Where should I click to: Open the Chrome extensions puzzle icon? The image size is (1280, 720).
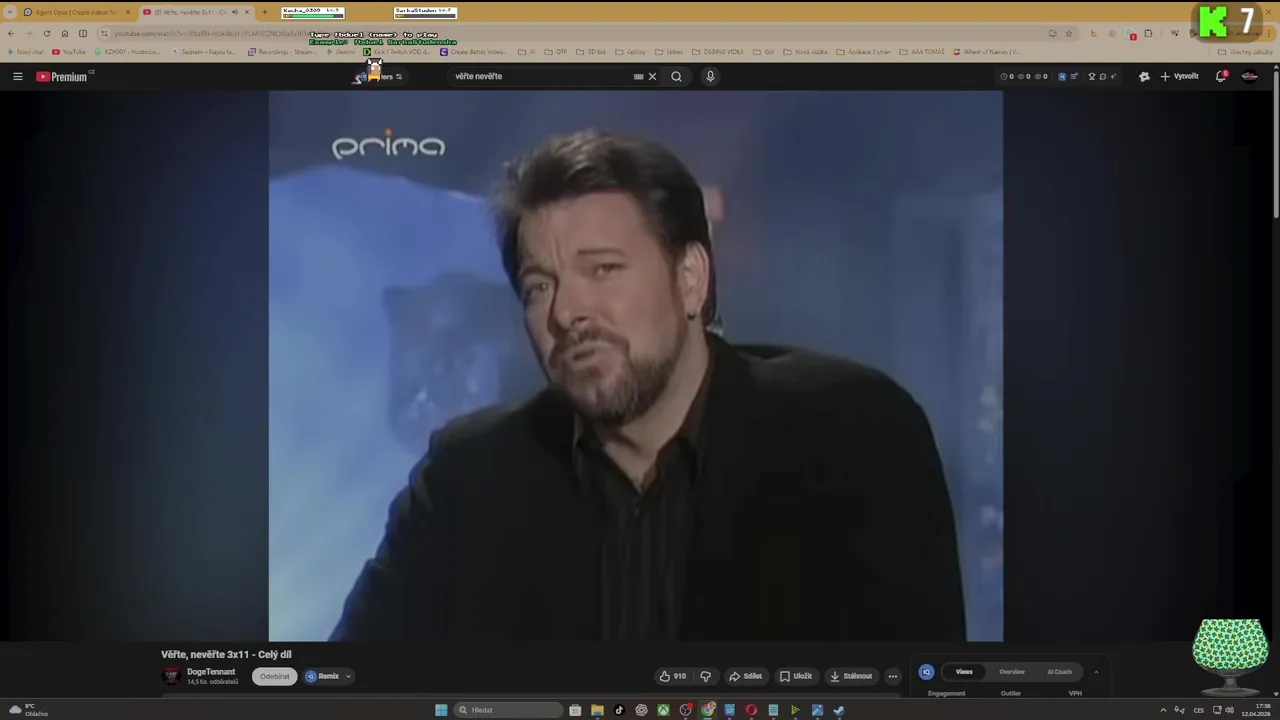tap(1148, 33)
